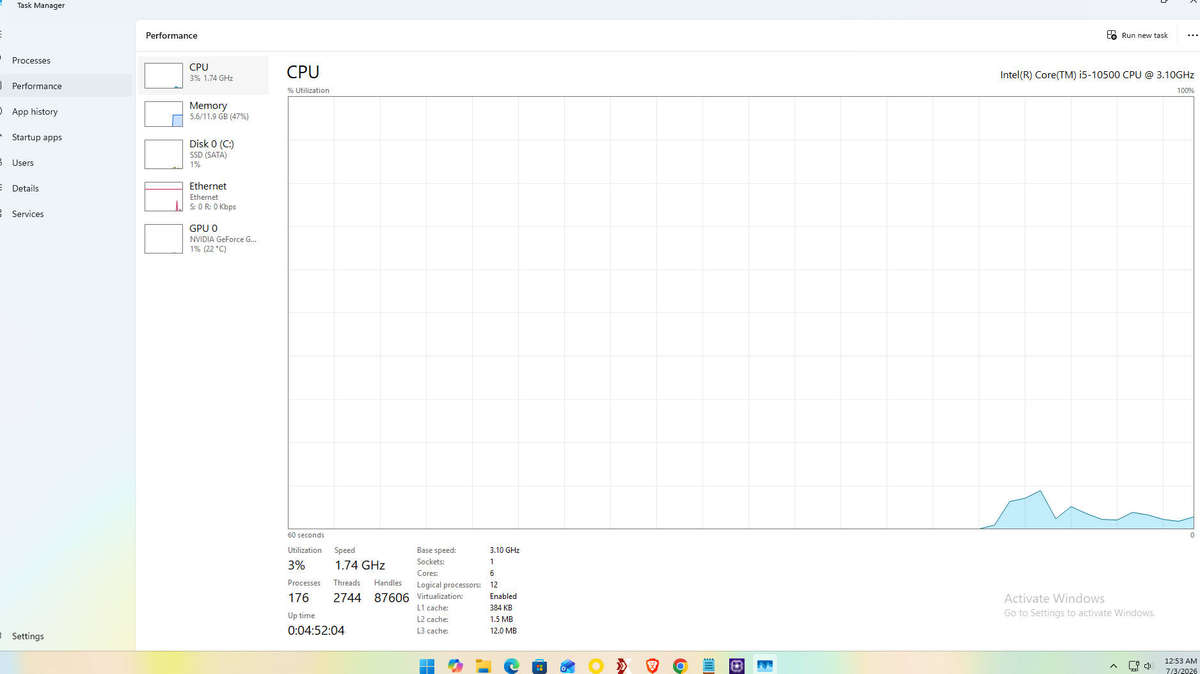This screenshot has width=1200, height=674.
Task: Click the yellow circle taskbar icon
Action: 596,665
